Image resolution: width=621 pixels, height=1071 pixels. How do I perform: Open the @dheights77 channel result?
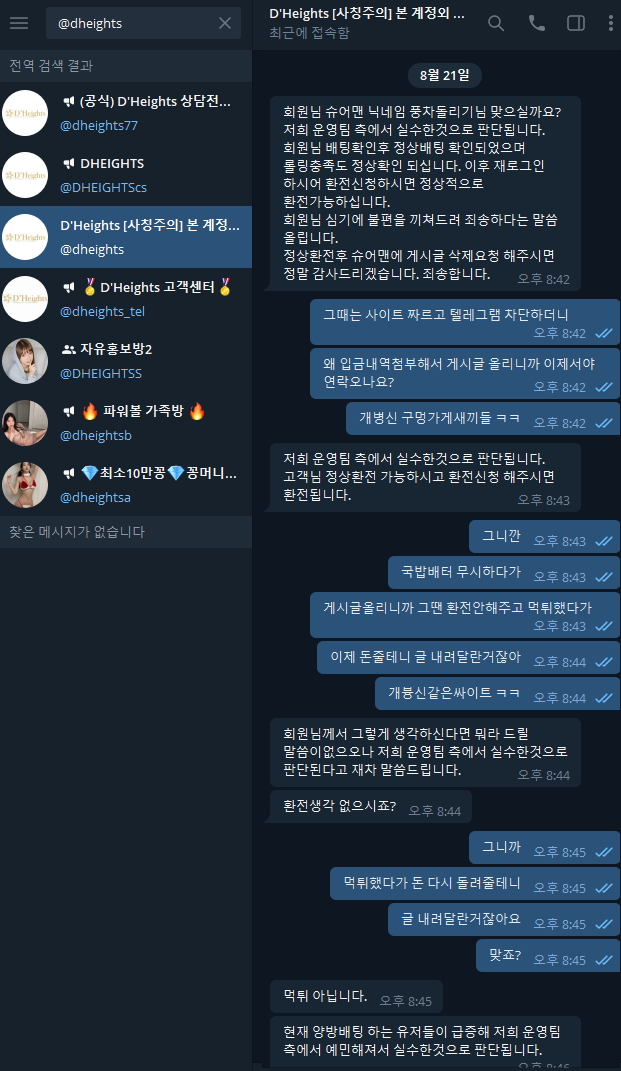tap(126, 113)
